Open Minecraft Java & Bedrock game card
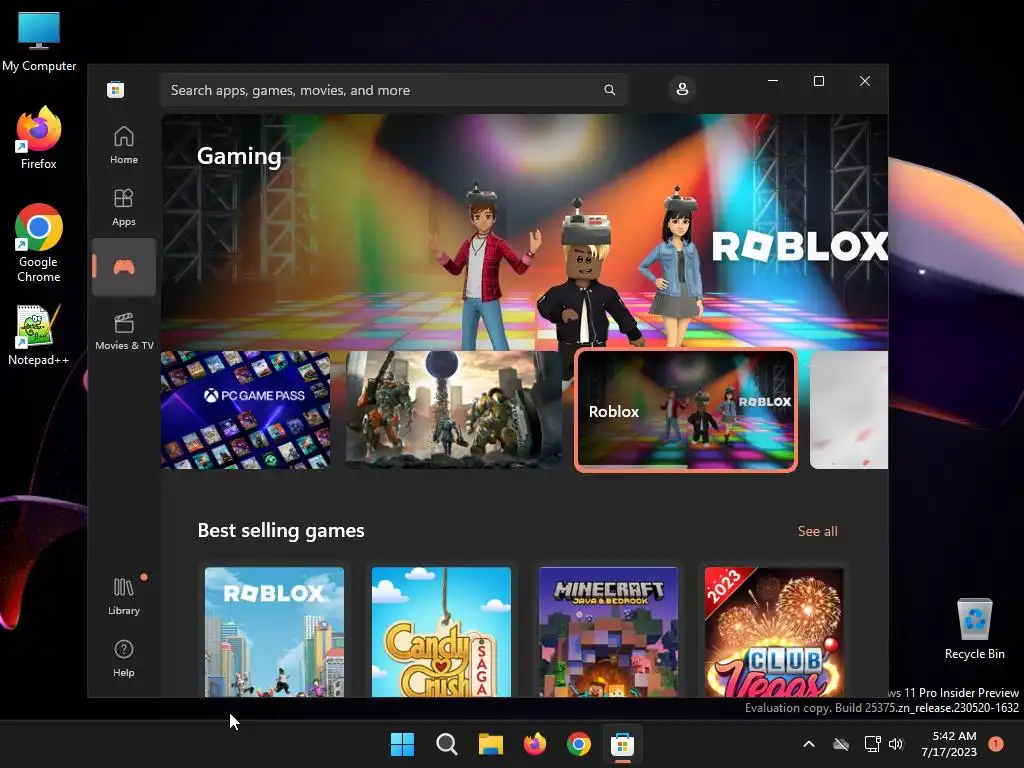The image size is (1024, 768). [x=609, y=632]
